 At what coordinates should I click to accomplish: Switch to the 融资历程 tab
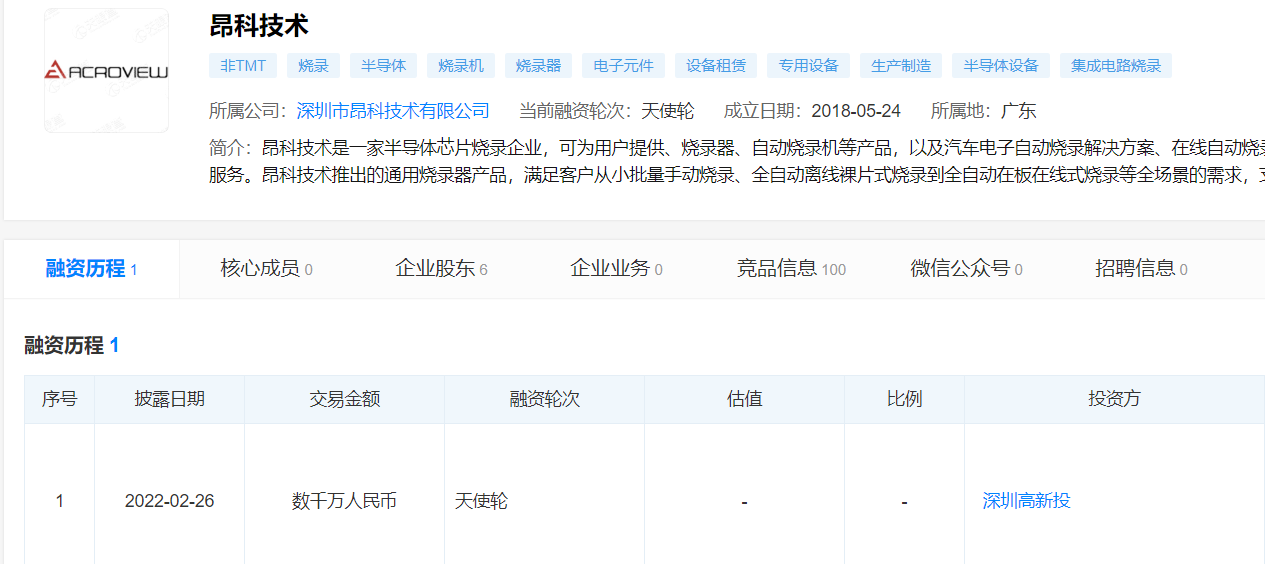click(x=91, y=268)
